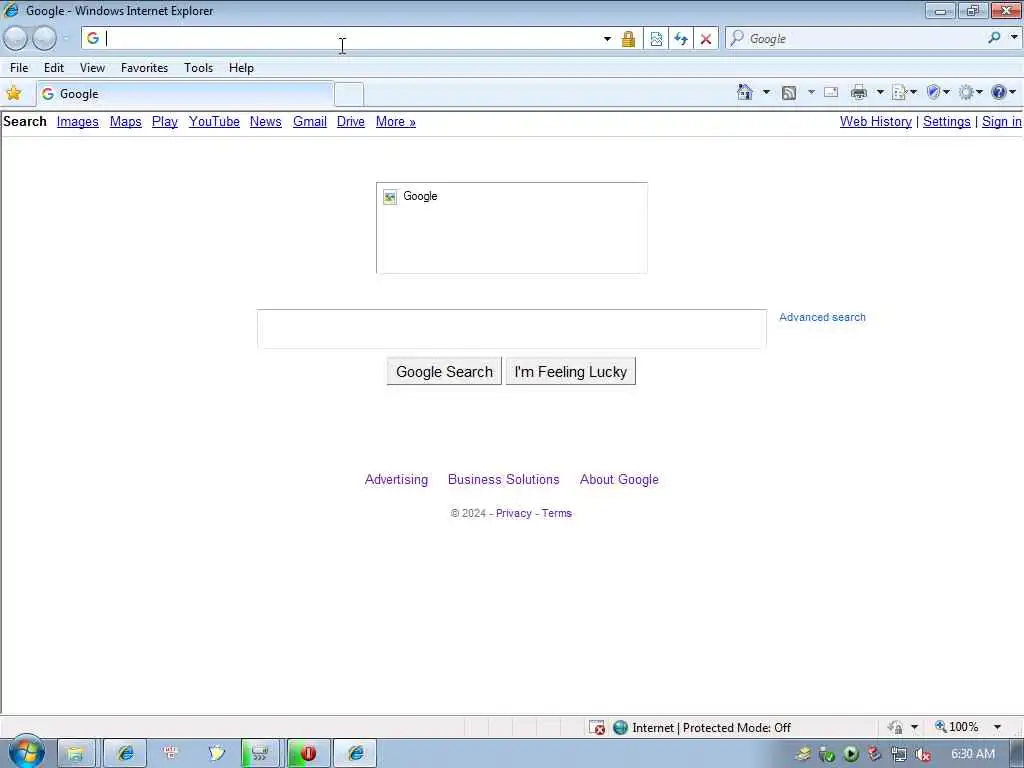Click the Home page house icon
1024x768 pixels.
744,92
